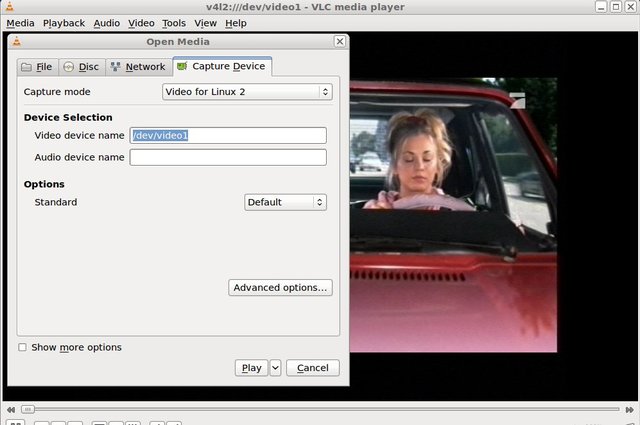Screen dimensions: 640x425
Task: Click the faster forward icon by seek bar
Action: (x=629, y=409)
